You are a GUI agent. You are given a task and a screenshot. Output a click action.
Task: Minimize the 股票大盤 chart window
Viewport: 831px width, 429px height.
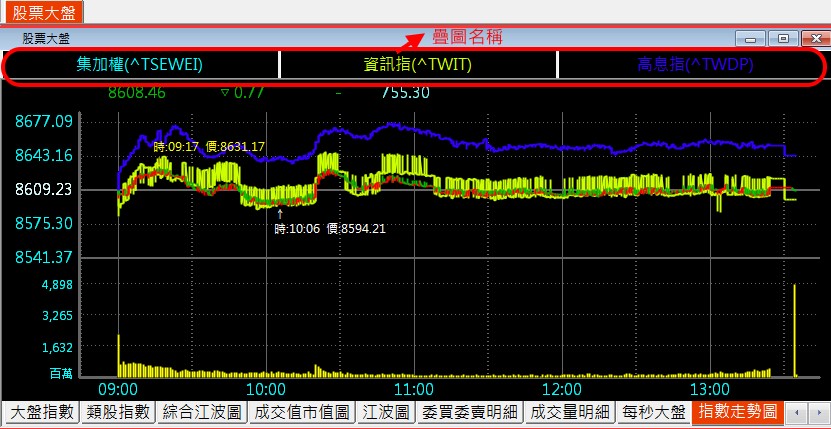click(x=750, y=39)
